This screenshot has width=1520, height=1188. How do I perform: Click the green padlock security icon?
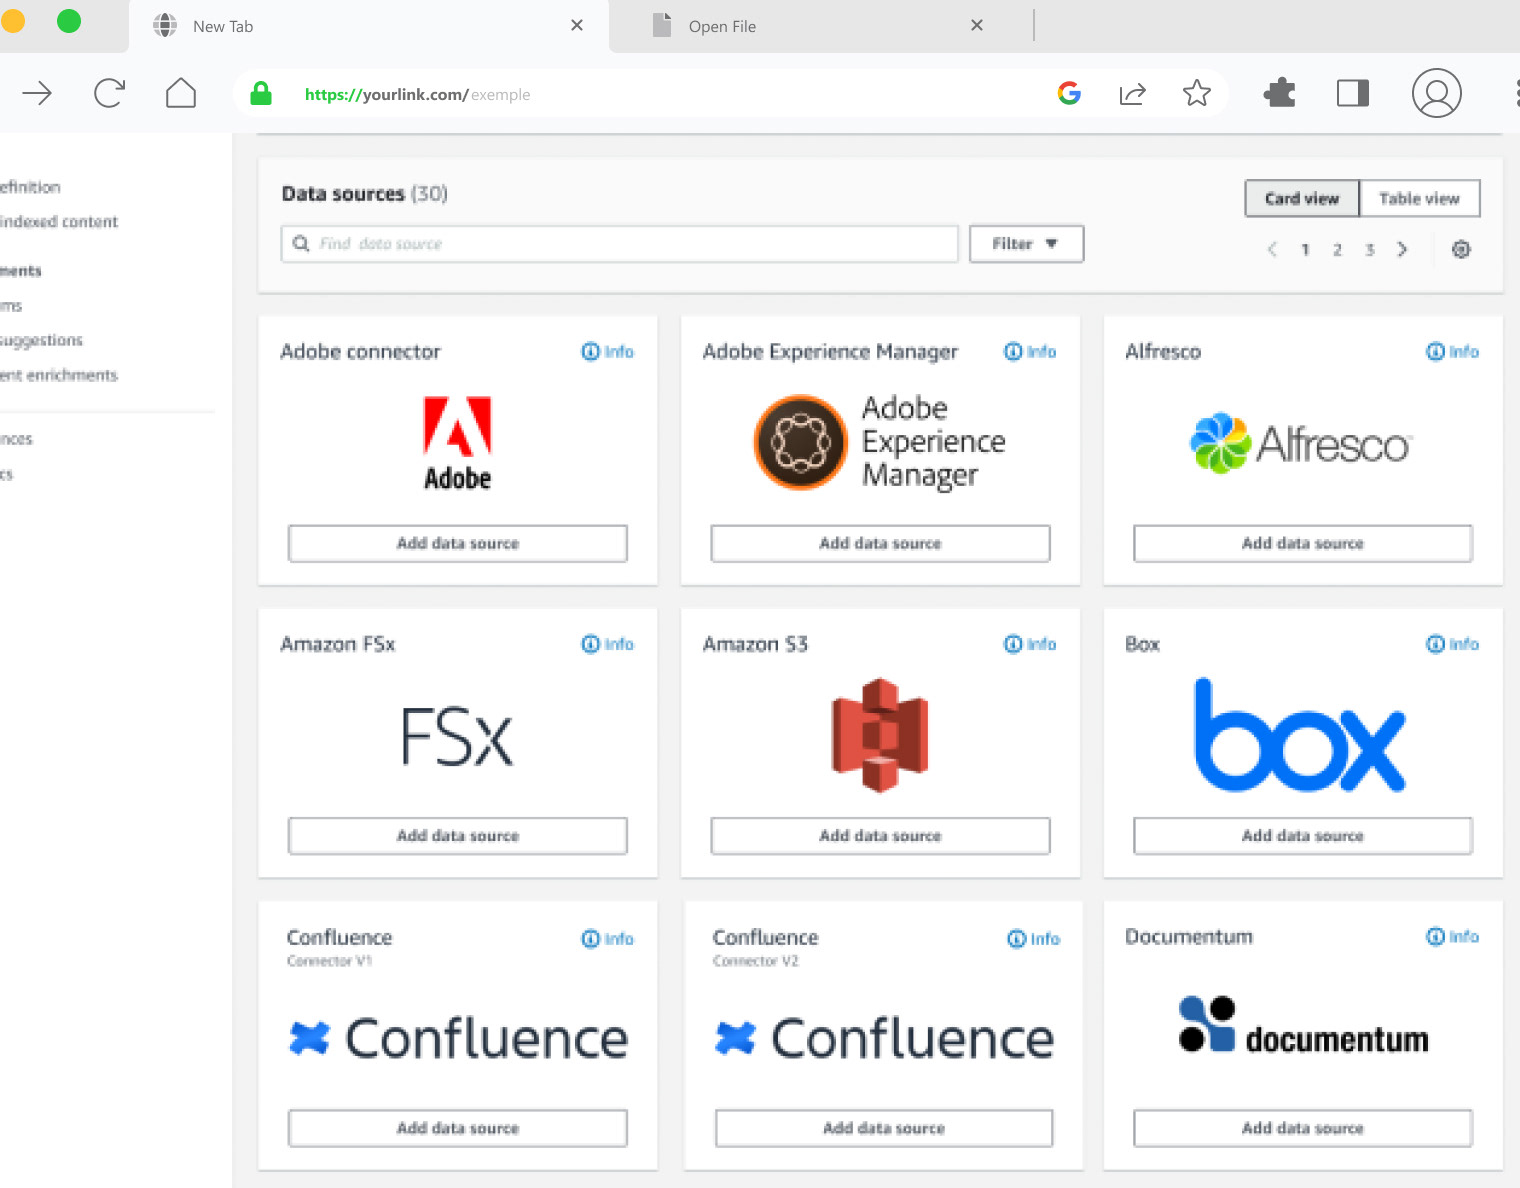pyautogui.click(x=261, y=94)
